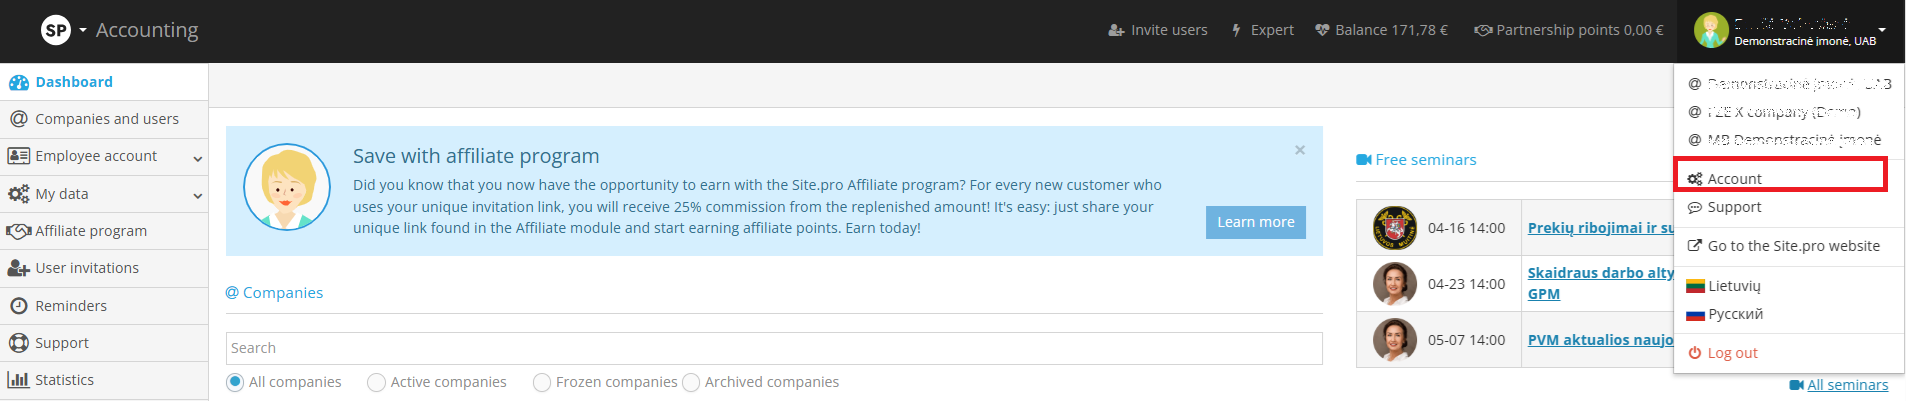Click the User invitations icon
1906x401 pixels.
coord(18,268)
